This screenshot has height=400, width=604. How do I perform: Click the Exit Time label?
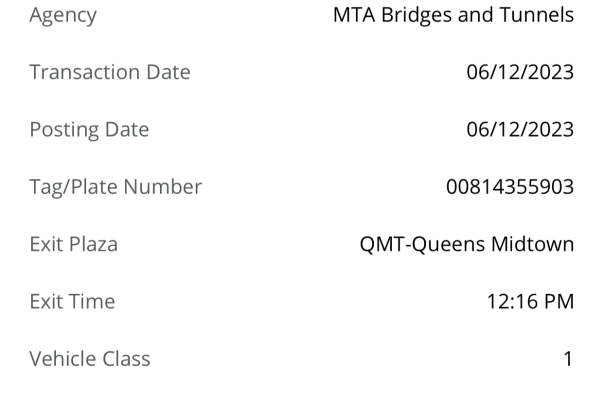[x=72, y=300]
